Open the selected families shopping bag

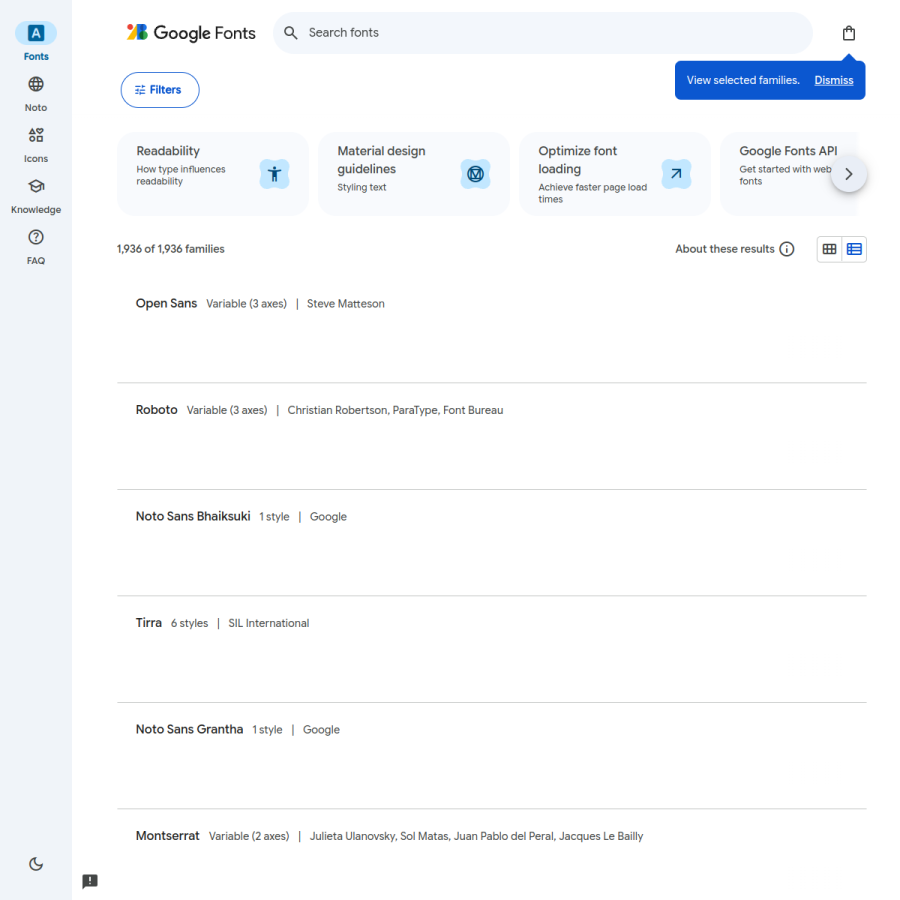(x=849, y=33)
